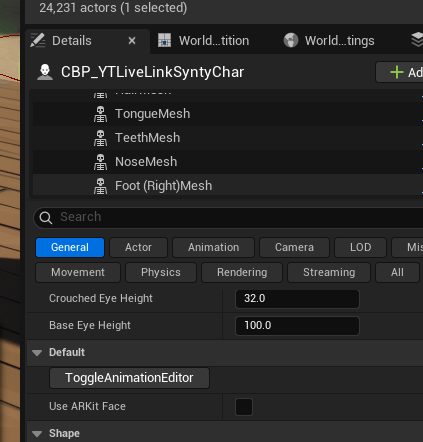Select the Streaming filter
The width and height of the screenshot is (423, 442).
[329, 272]
